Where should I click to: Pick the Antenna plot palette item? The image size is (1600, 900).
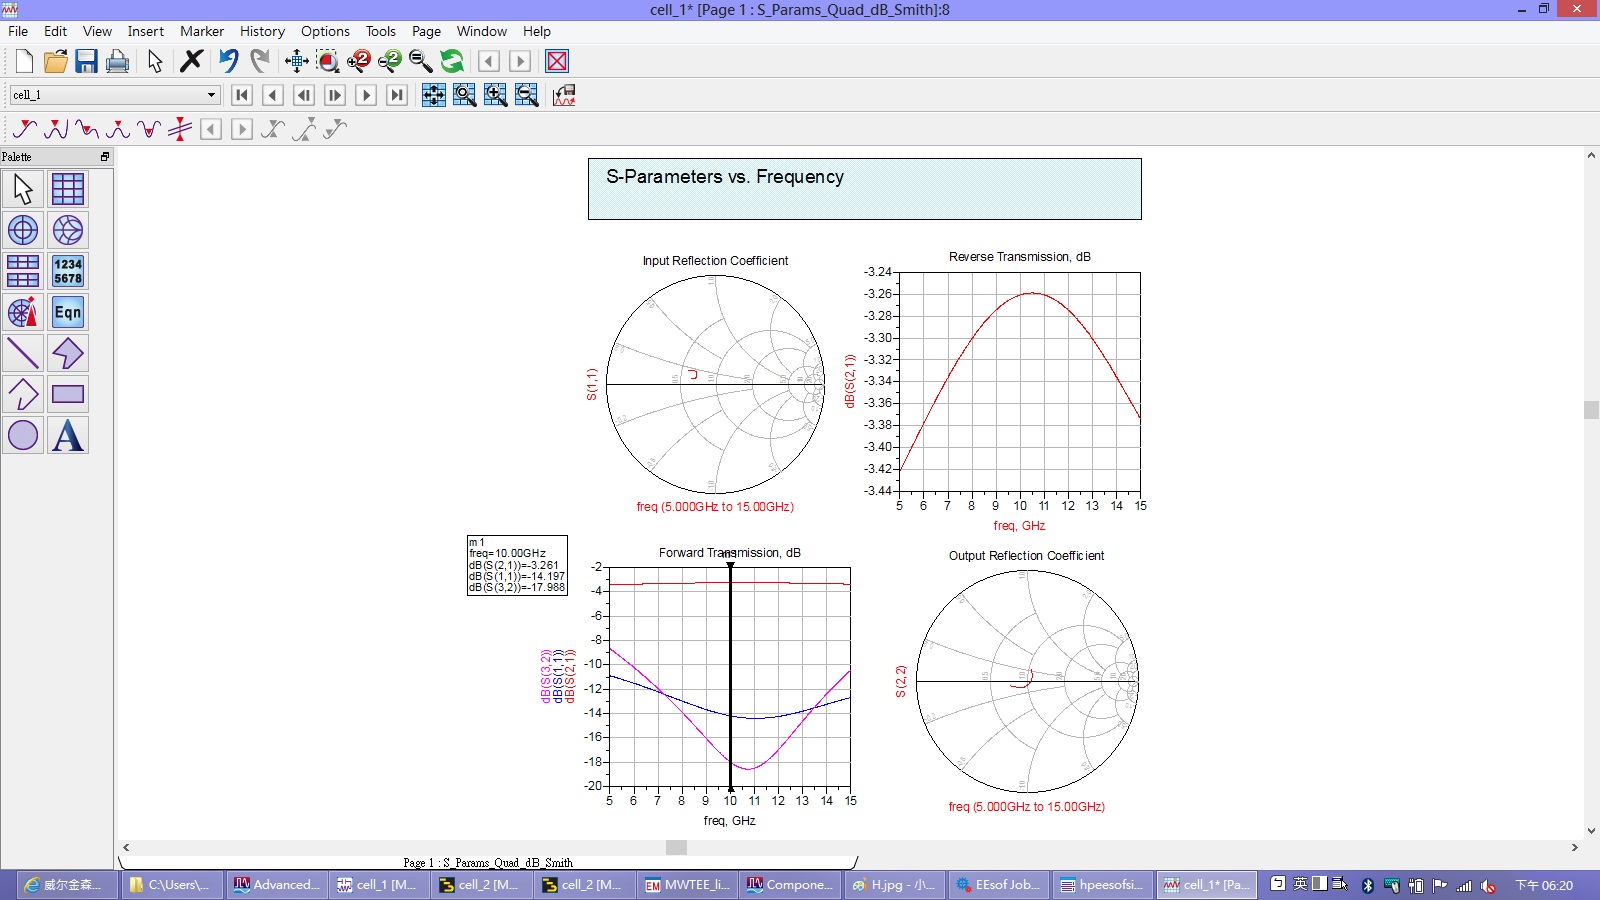(23, 312)
